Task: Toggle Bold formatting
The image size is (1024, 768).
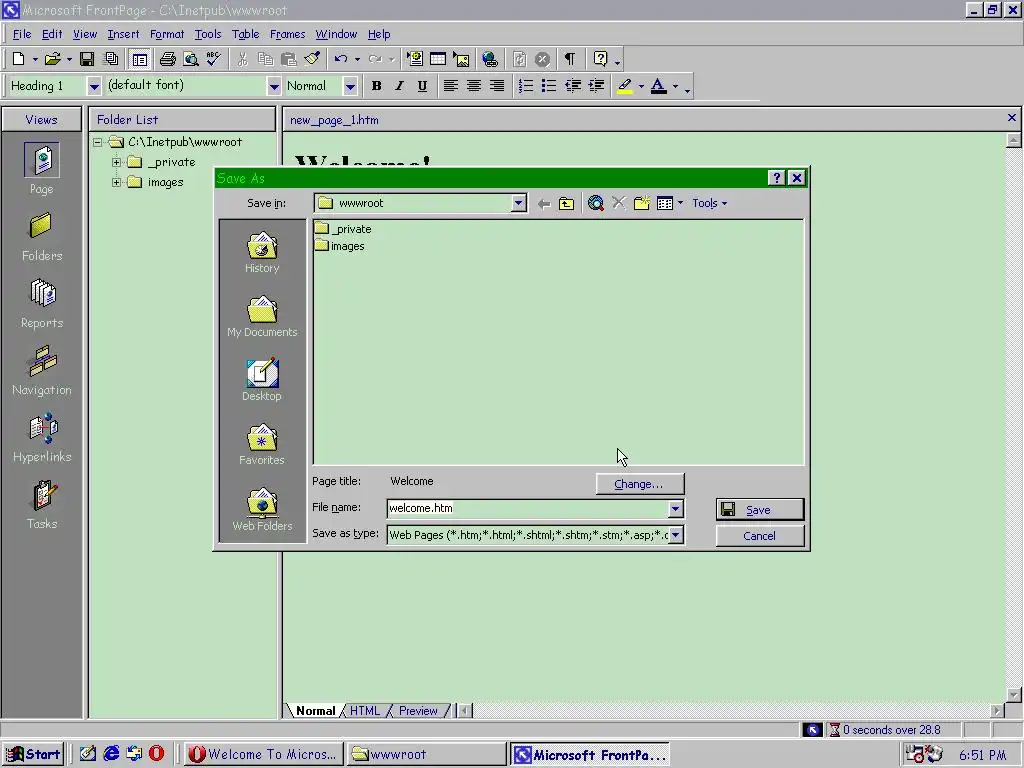Action: tap(376, 86)
